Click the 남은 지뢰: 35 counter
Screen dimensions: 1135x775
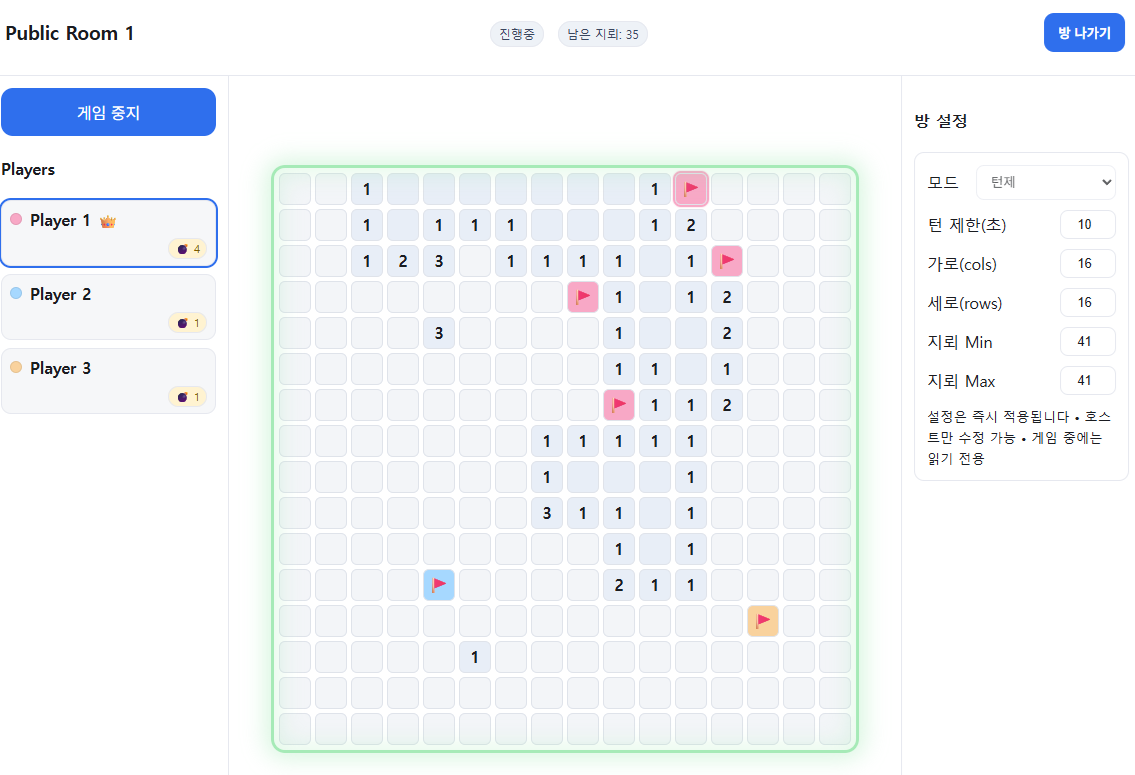[x=602, y=34]
